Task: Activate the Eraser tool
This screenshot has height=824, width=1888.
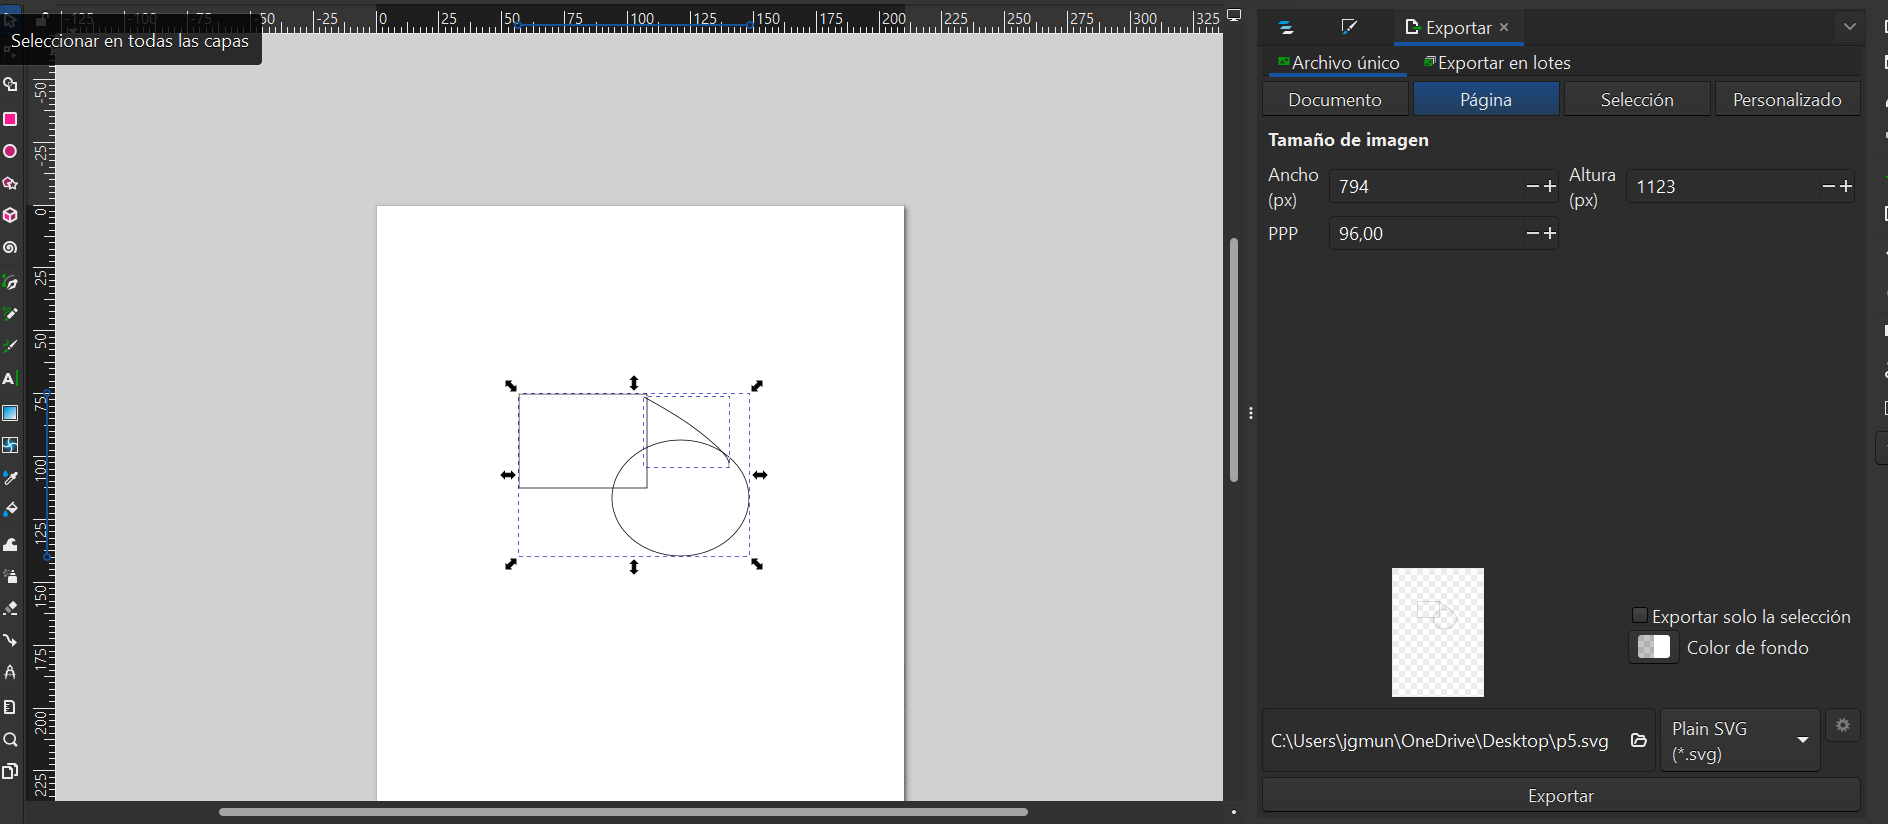Action: (x=10, y=607)
